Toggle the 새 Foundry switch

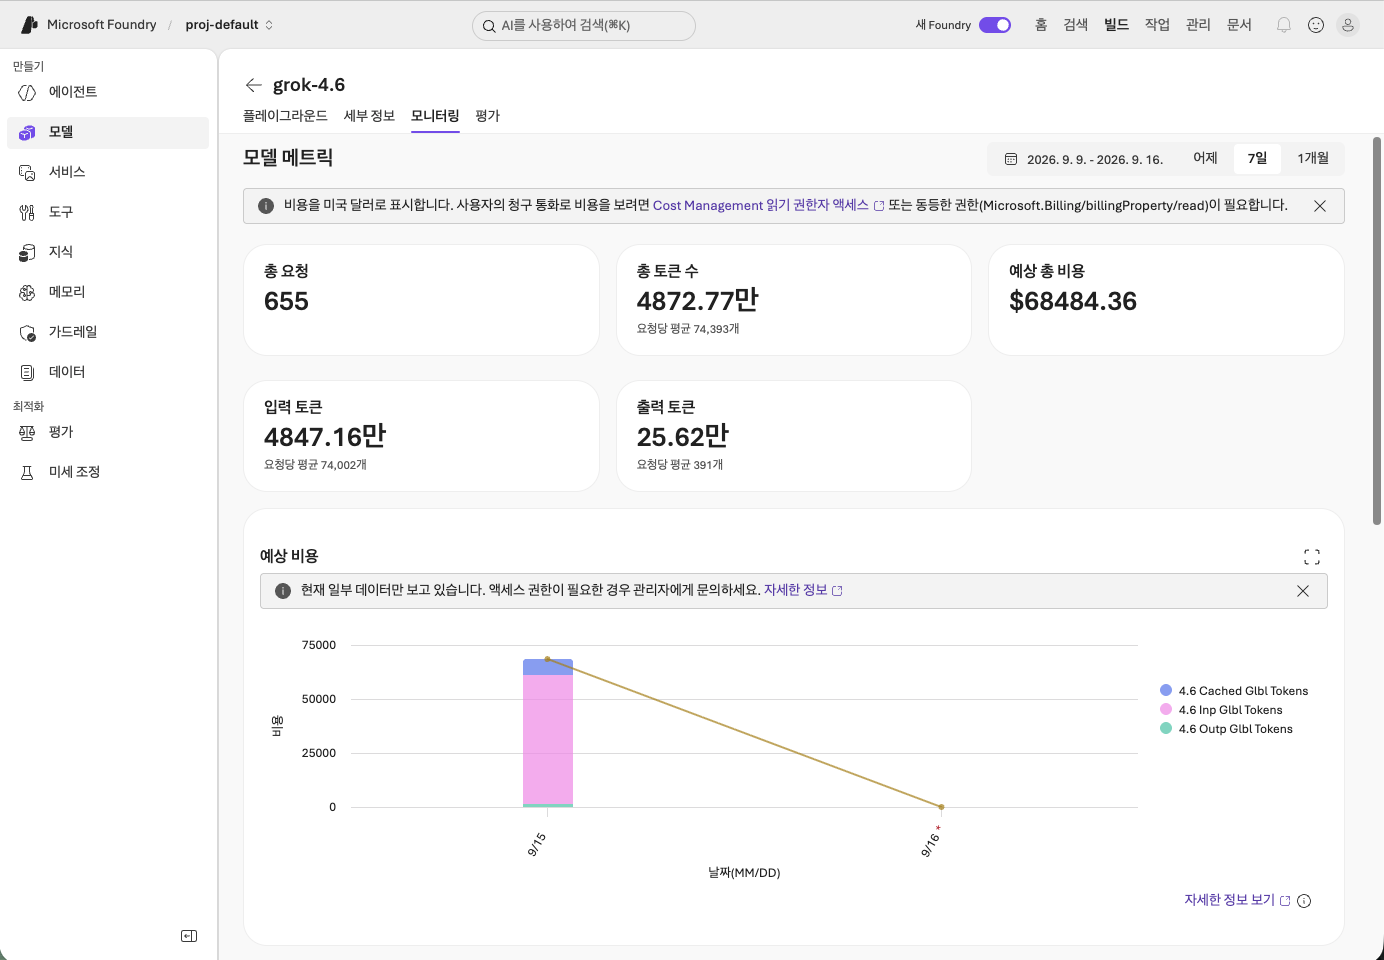[x=995, y=25]
